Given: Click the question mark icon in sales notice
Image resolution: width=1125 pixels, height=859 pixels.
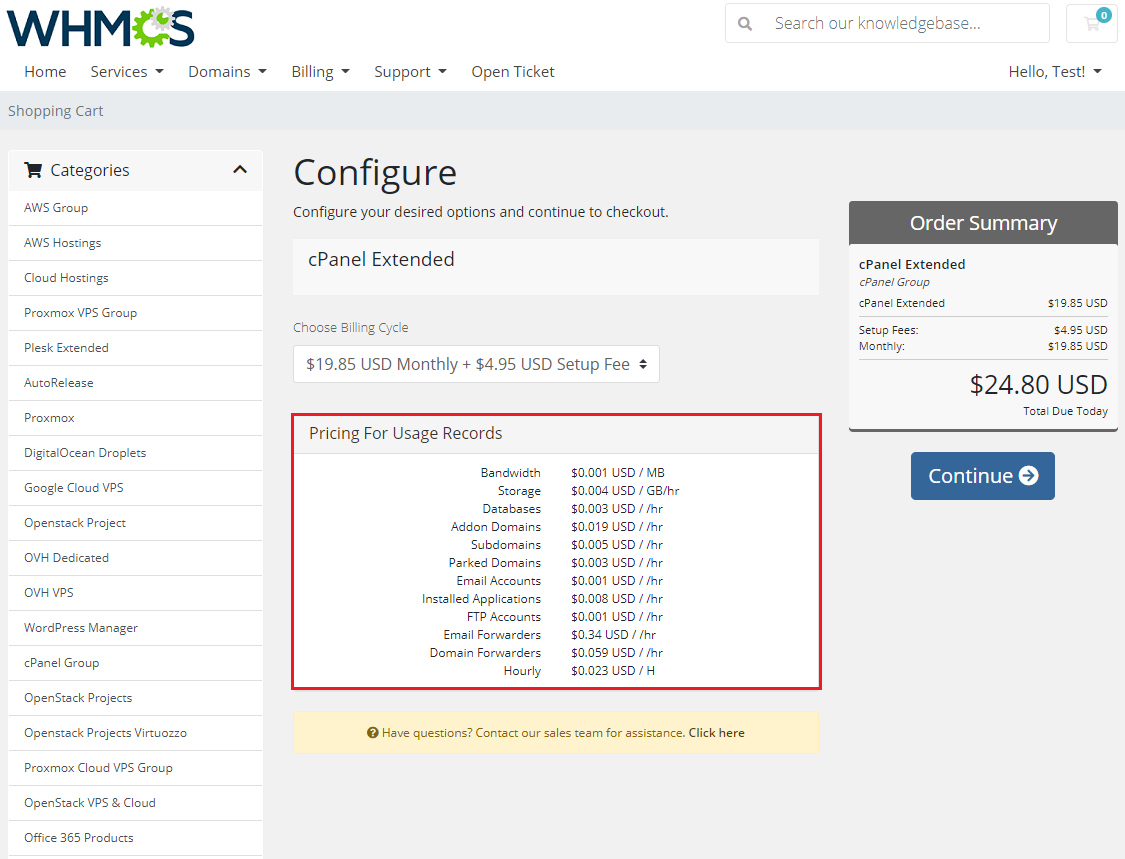Looking at the screenshot, I should (372, 733).
